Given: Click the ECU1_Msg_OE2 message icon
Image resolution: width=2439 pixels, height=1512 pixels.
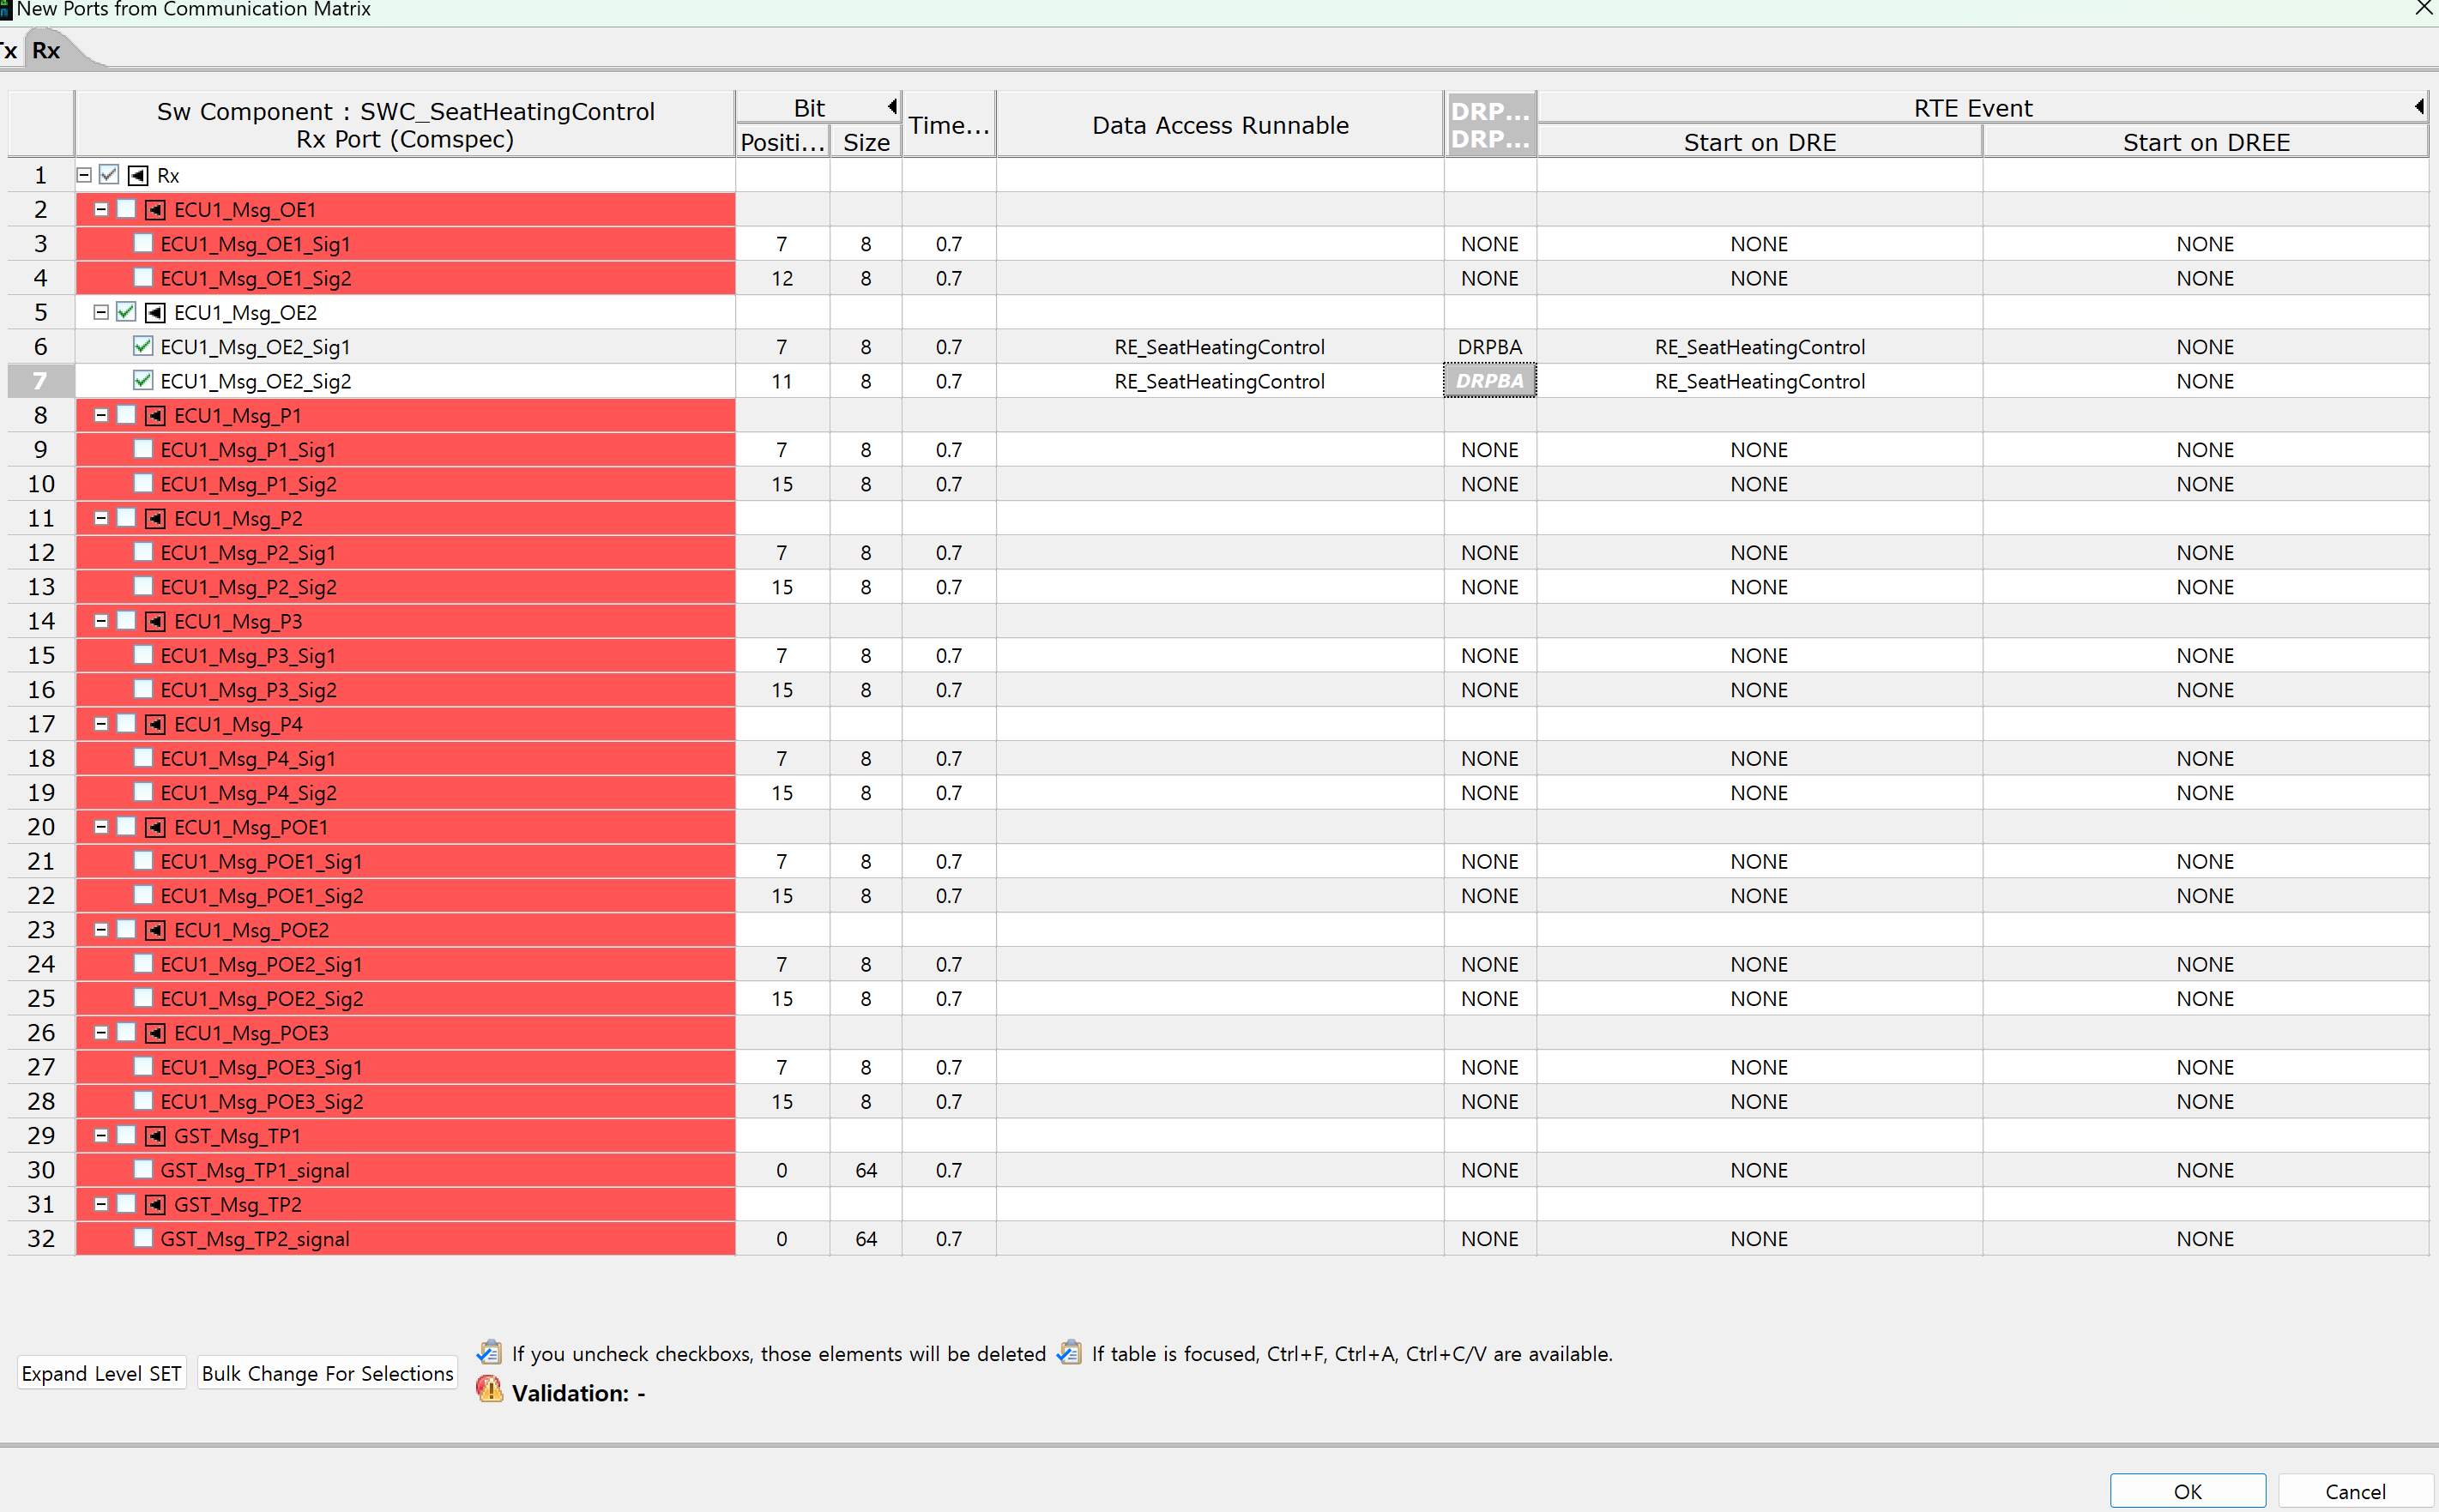Looking at the screenshot, I should 155,313.
